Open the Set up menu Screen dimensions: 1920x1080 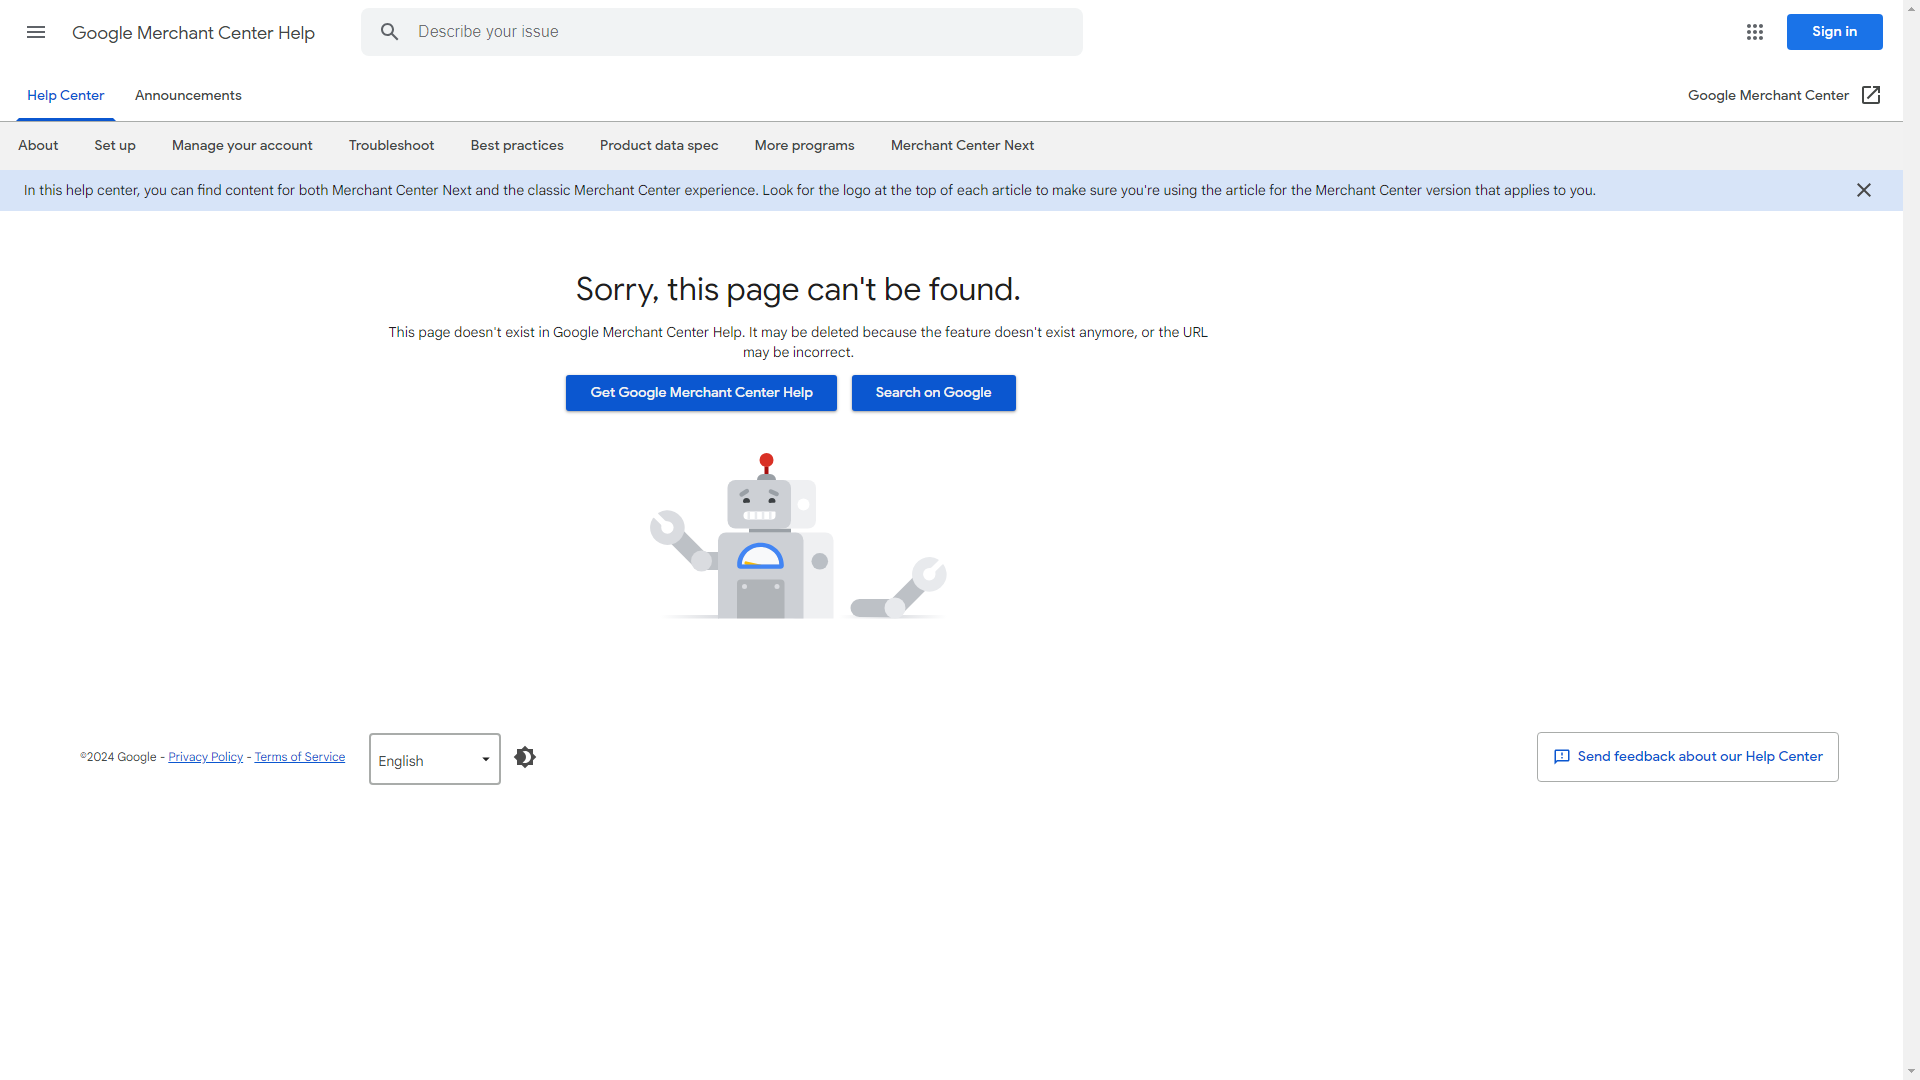point(115,145)
